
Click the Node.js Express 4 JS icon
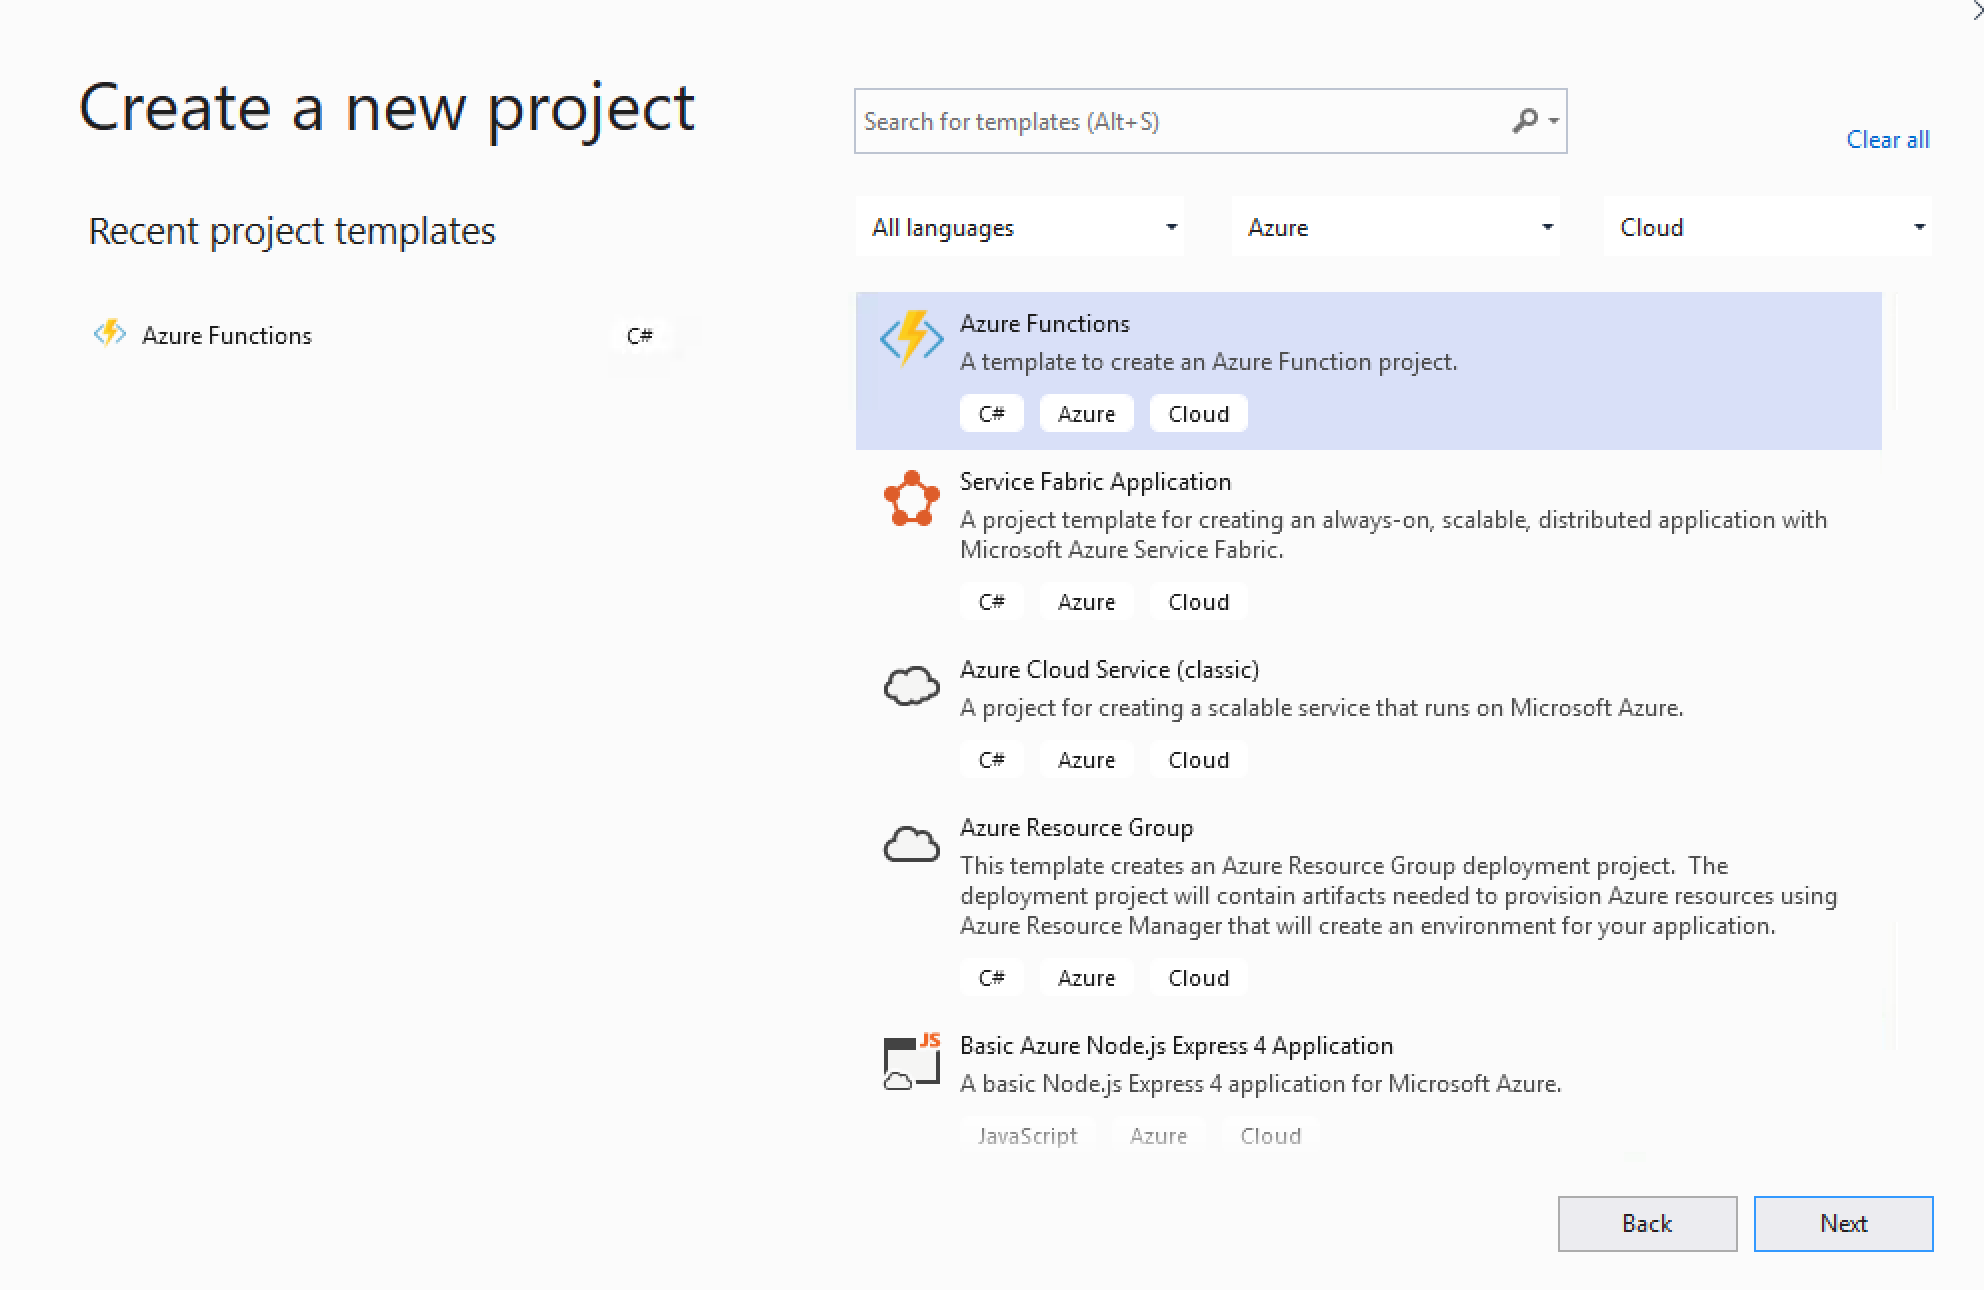point(911,1062)
